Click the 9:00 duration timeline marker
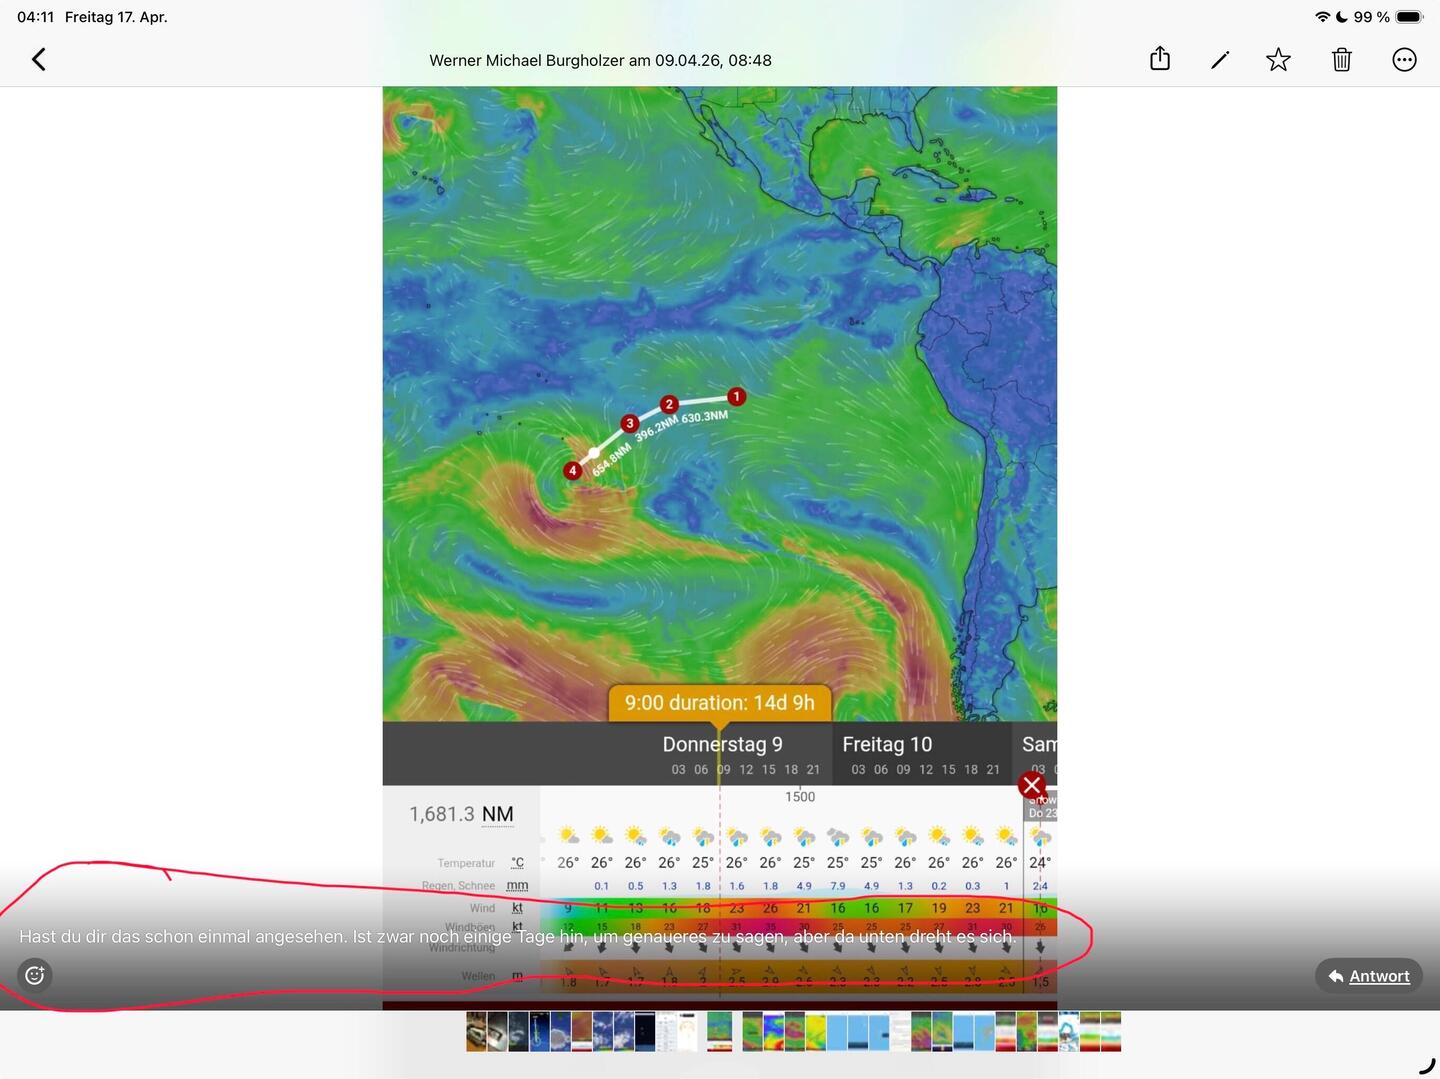Image resolution: width=1440 pixels, height=1079 pixels. [x=719, y=703]
